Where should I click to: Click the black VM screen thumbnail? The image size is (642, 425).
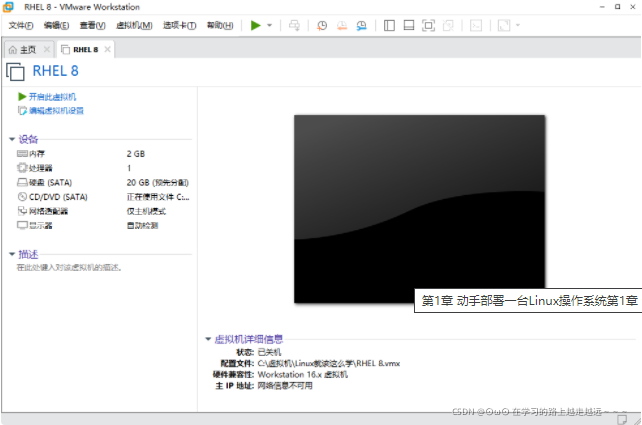(419, 209)
